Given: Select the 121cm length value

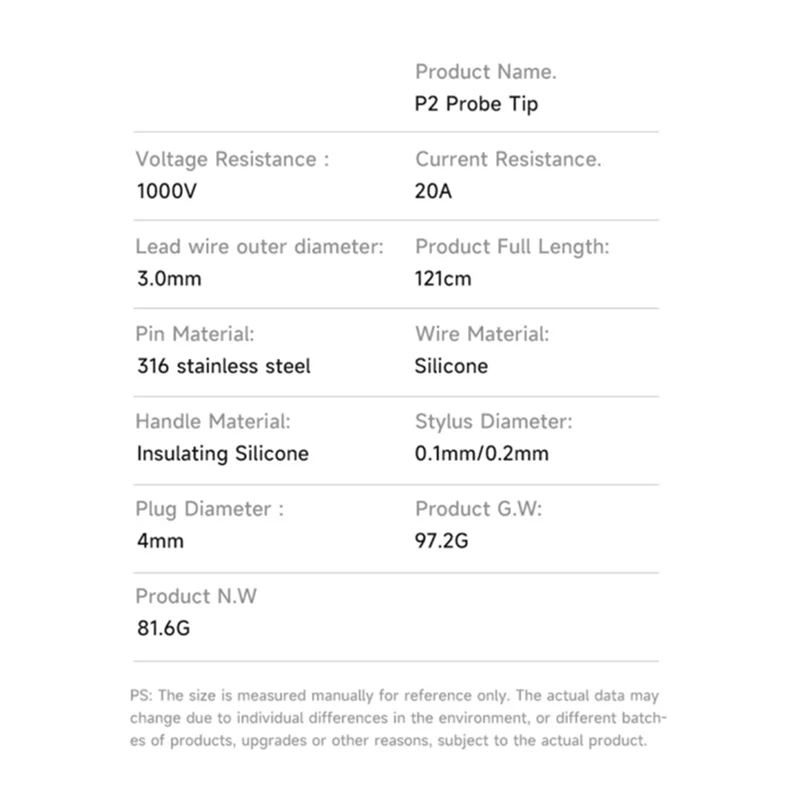Looking at the screenshot, I should click(442, 279).
